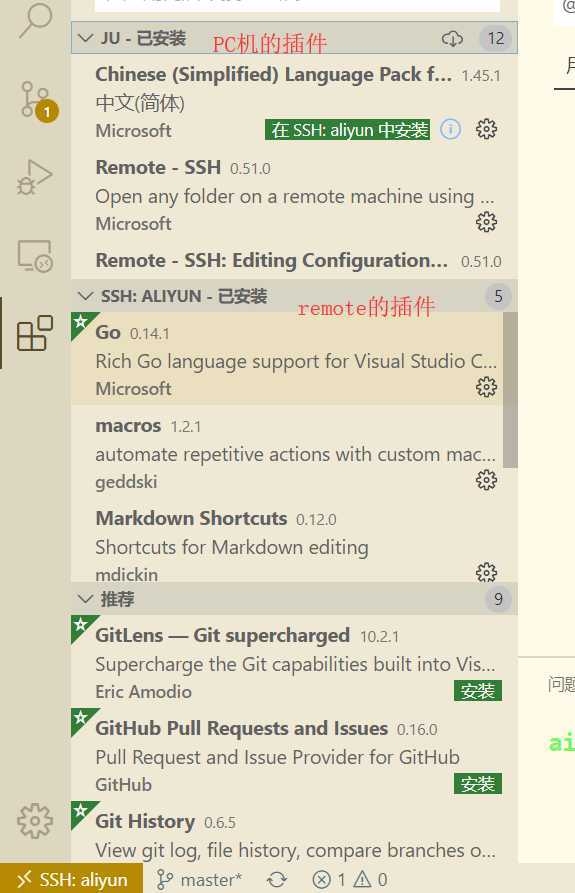Click the SSH: aliyun remote indicator
This screenshot has width=575, height=893.
click(71, 880)
